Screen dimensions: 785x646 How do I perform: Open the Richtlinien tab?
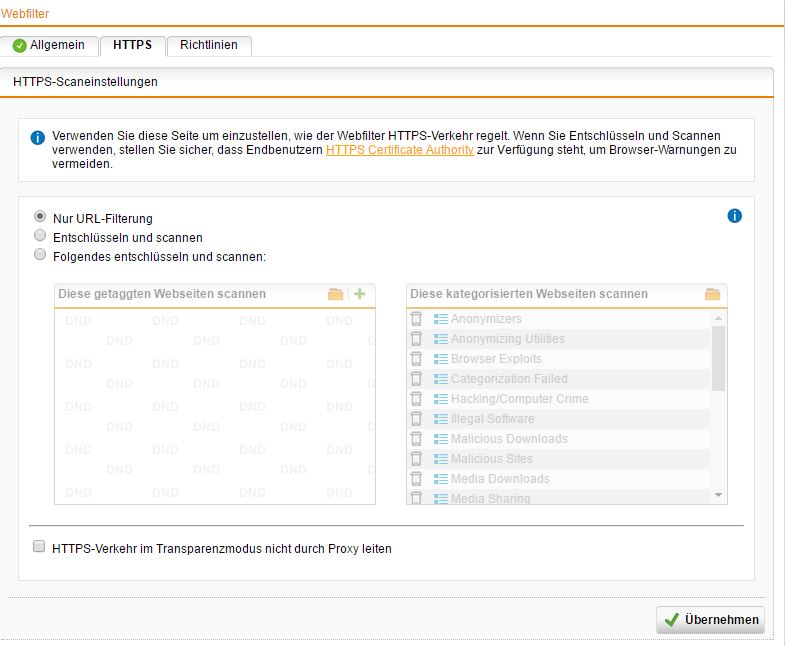pyautogui.click(x=209, y=45)
